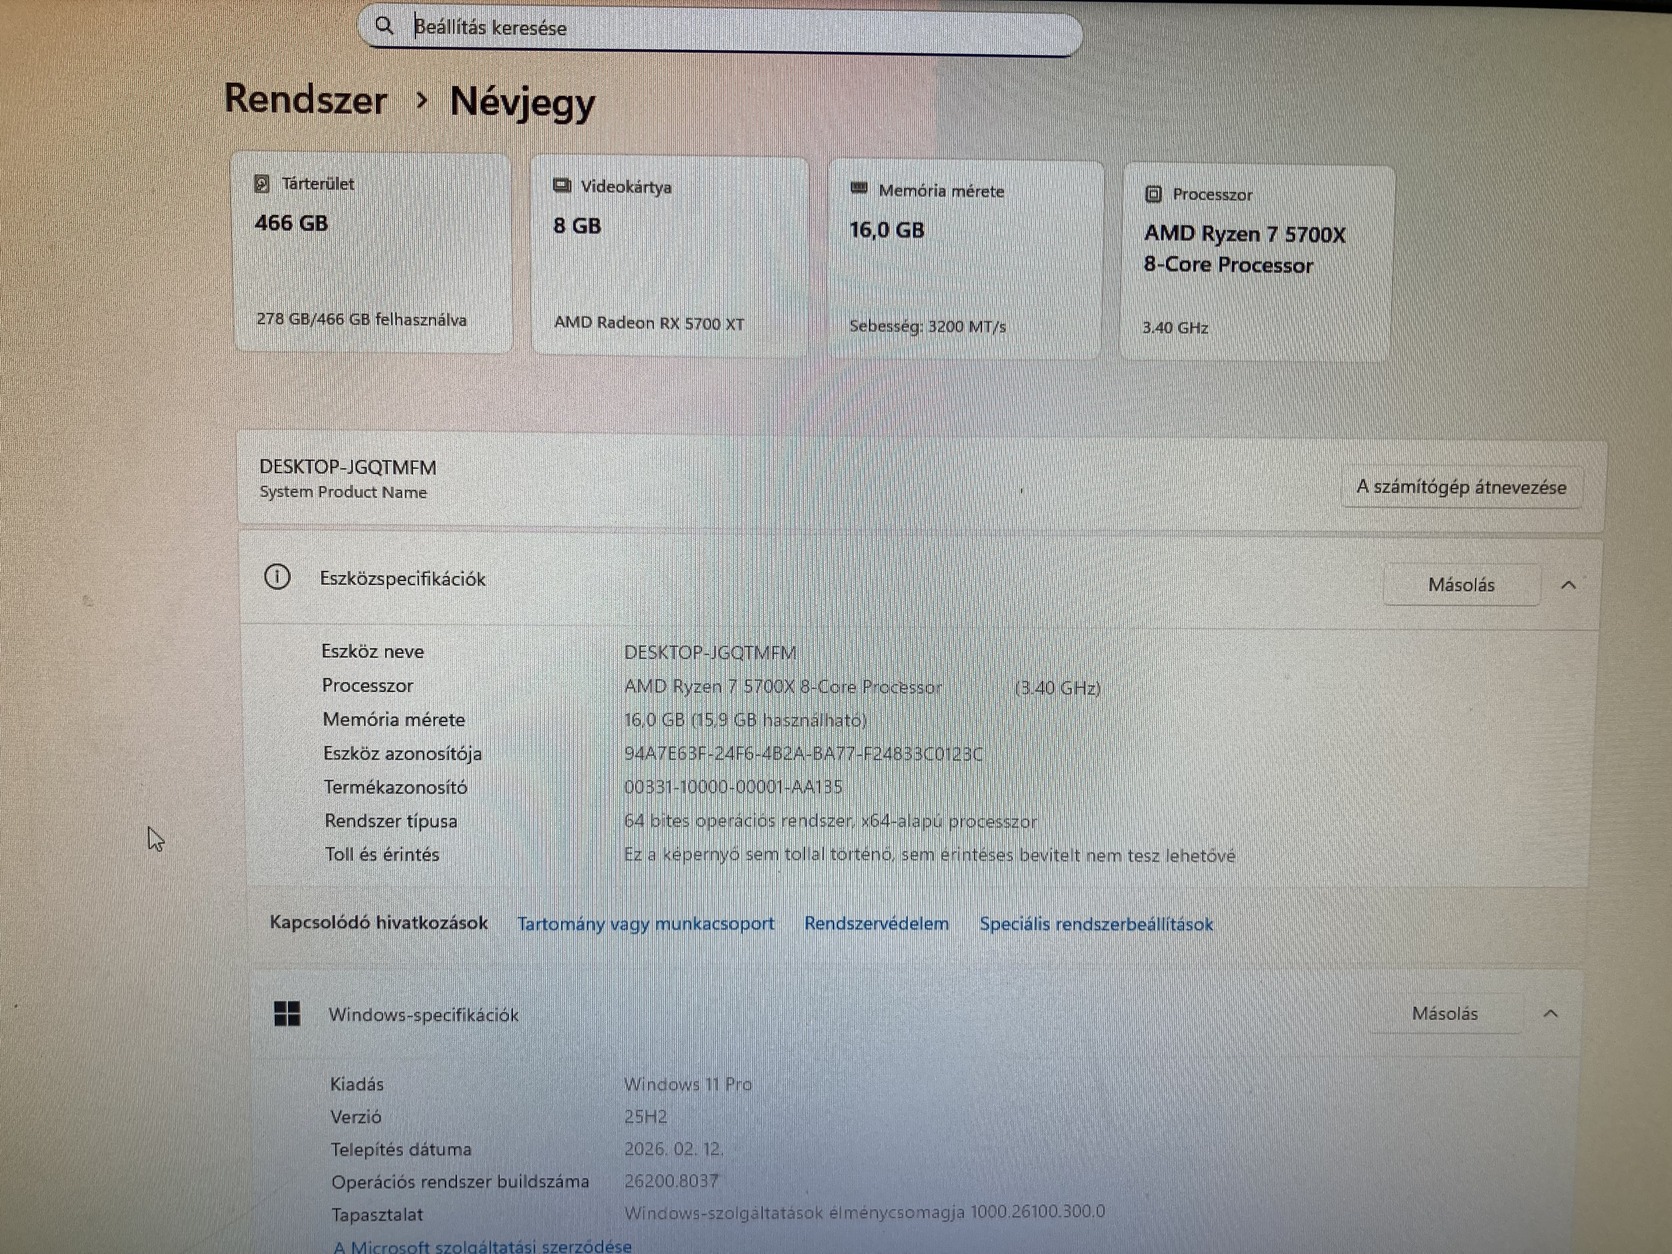The height and width of the screenshot is (1254, 1672).
Task: Select the Eszköz azonosítója value
Action: pos(803,754)
